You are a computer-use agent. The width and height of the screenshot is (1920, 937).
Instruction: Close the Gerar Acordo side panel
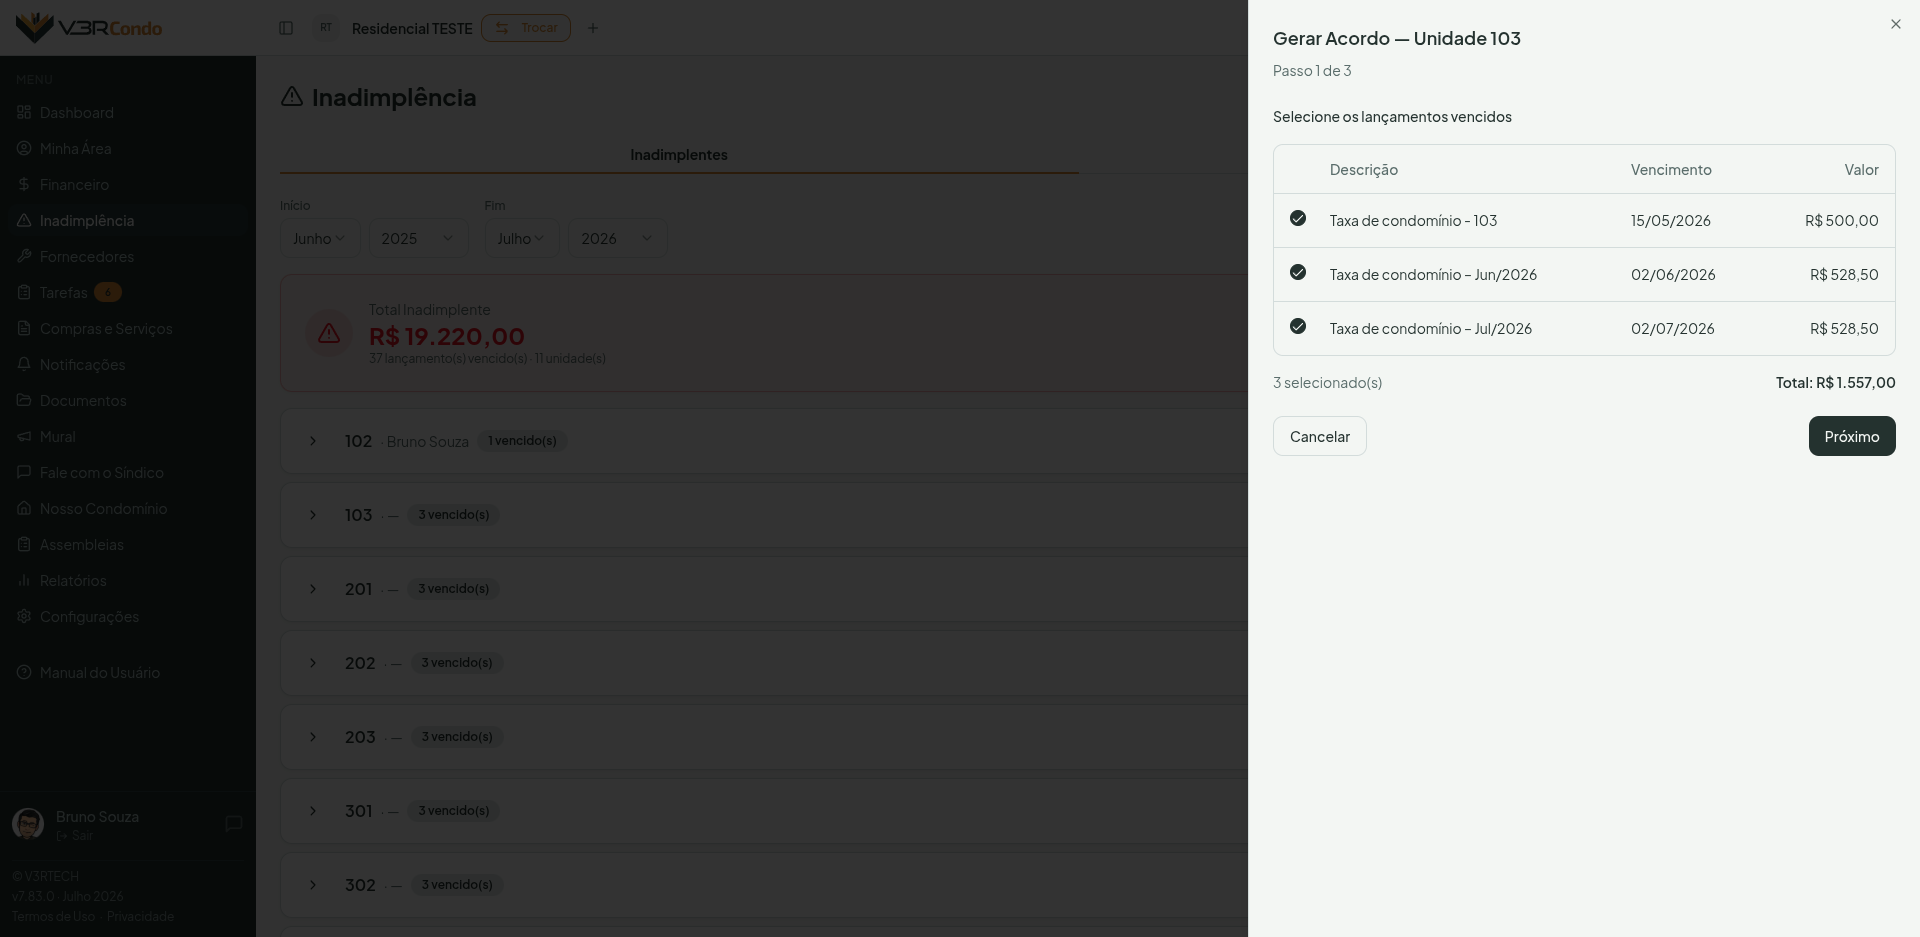[x=1895, y=24]
